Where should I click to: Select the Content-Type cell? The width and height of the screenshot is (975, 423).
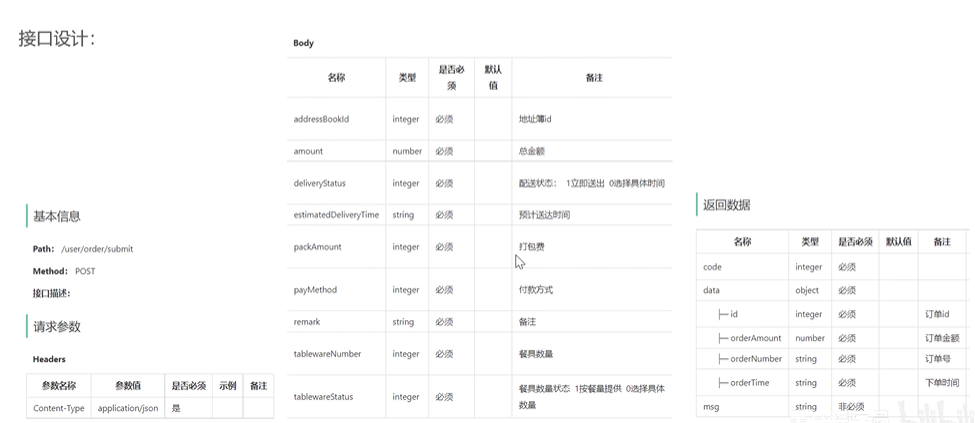58,408
